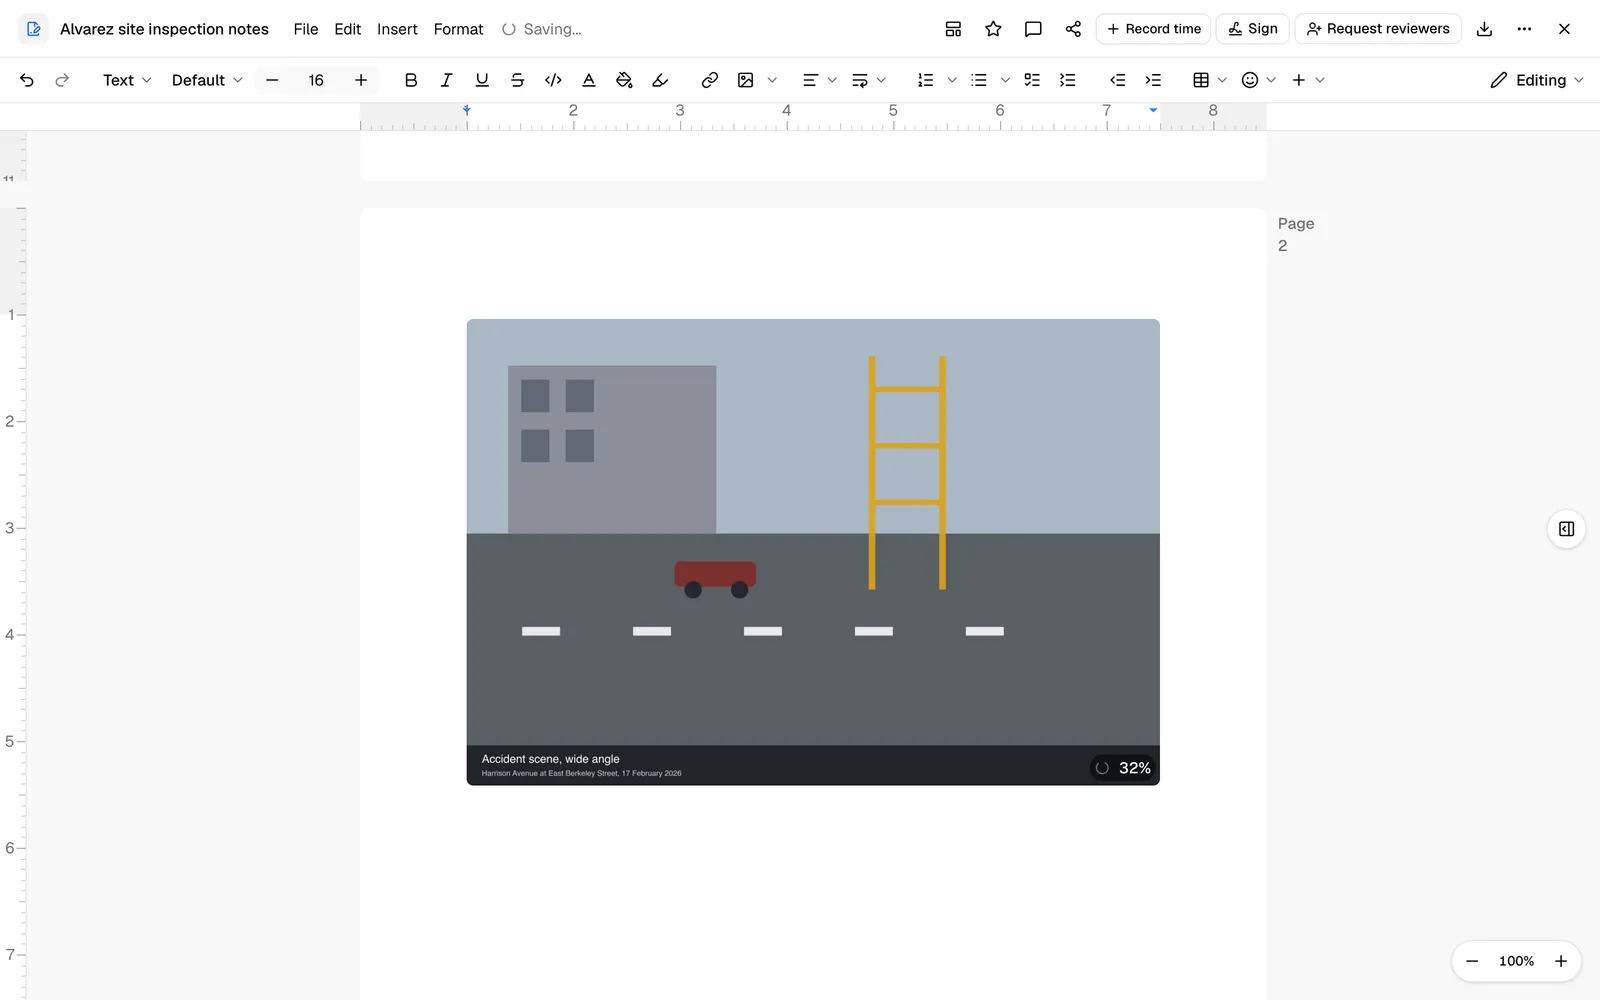The height and width of the screenshot is (1000, 1600).
Task: Expand the insert more options arrow
Action: tap(1320, 80)
